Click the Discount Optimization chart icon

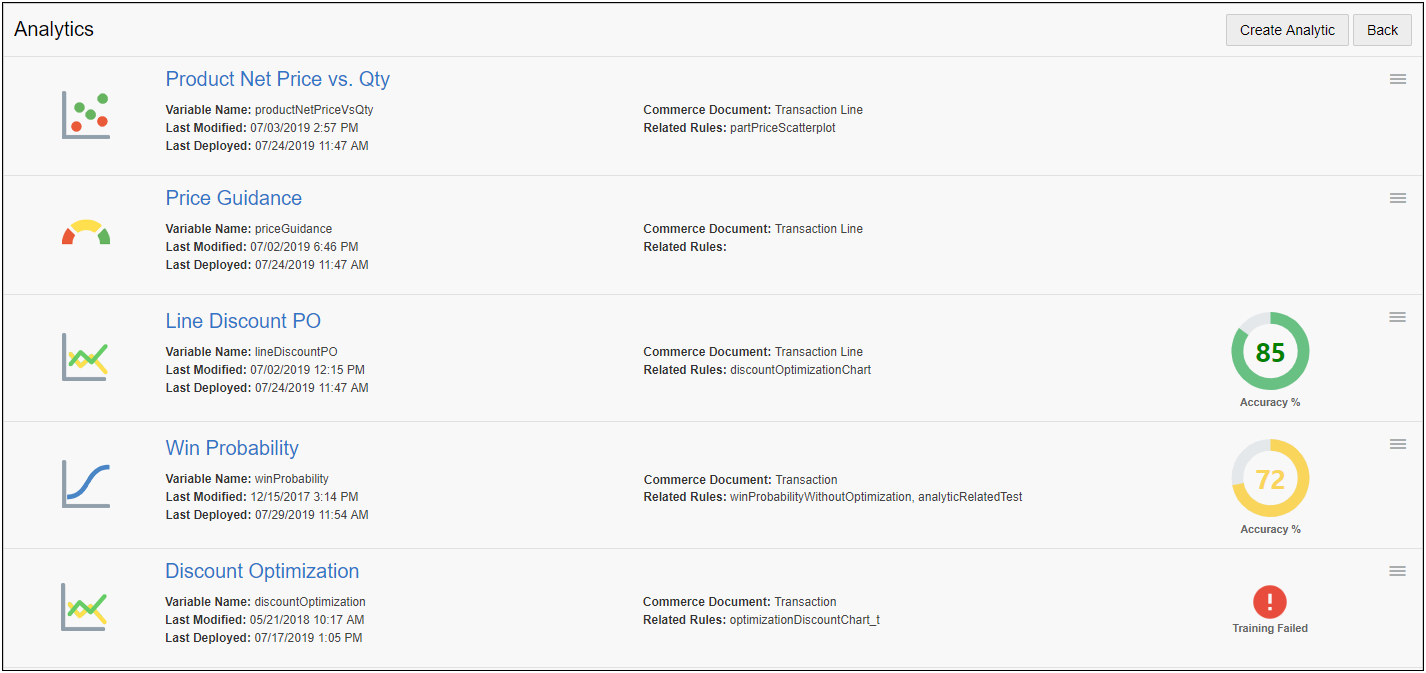click(86, 607)
